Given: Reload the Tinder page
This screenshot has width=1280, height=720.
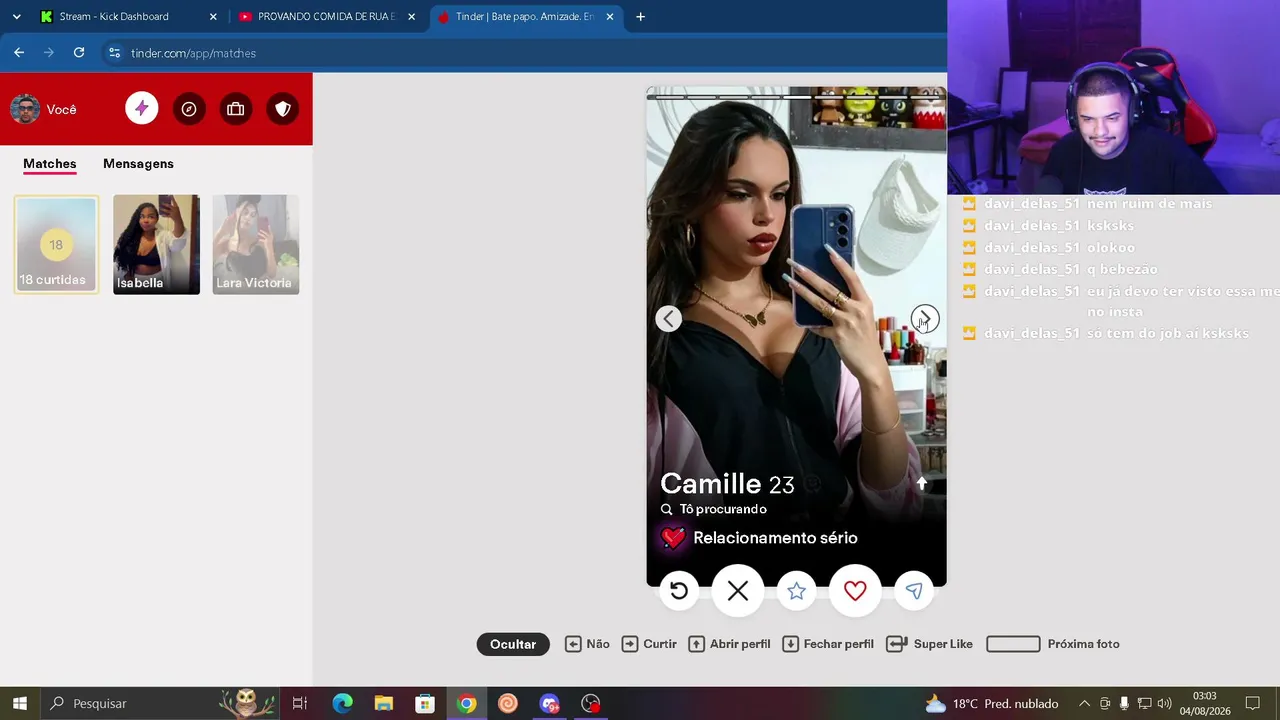Looking at the screenshot, I should [x=79, y=53].
